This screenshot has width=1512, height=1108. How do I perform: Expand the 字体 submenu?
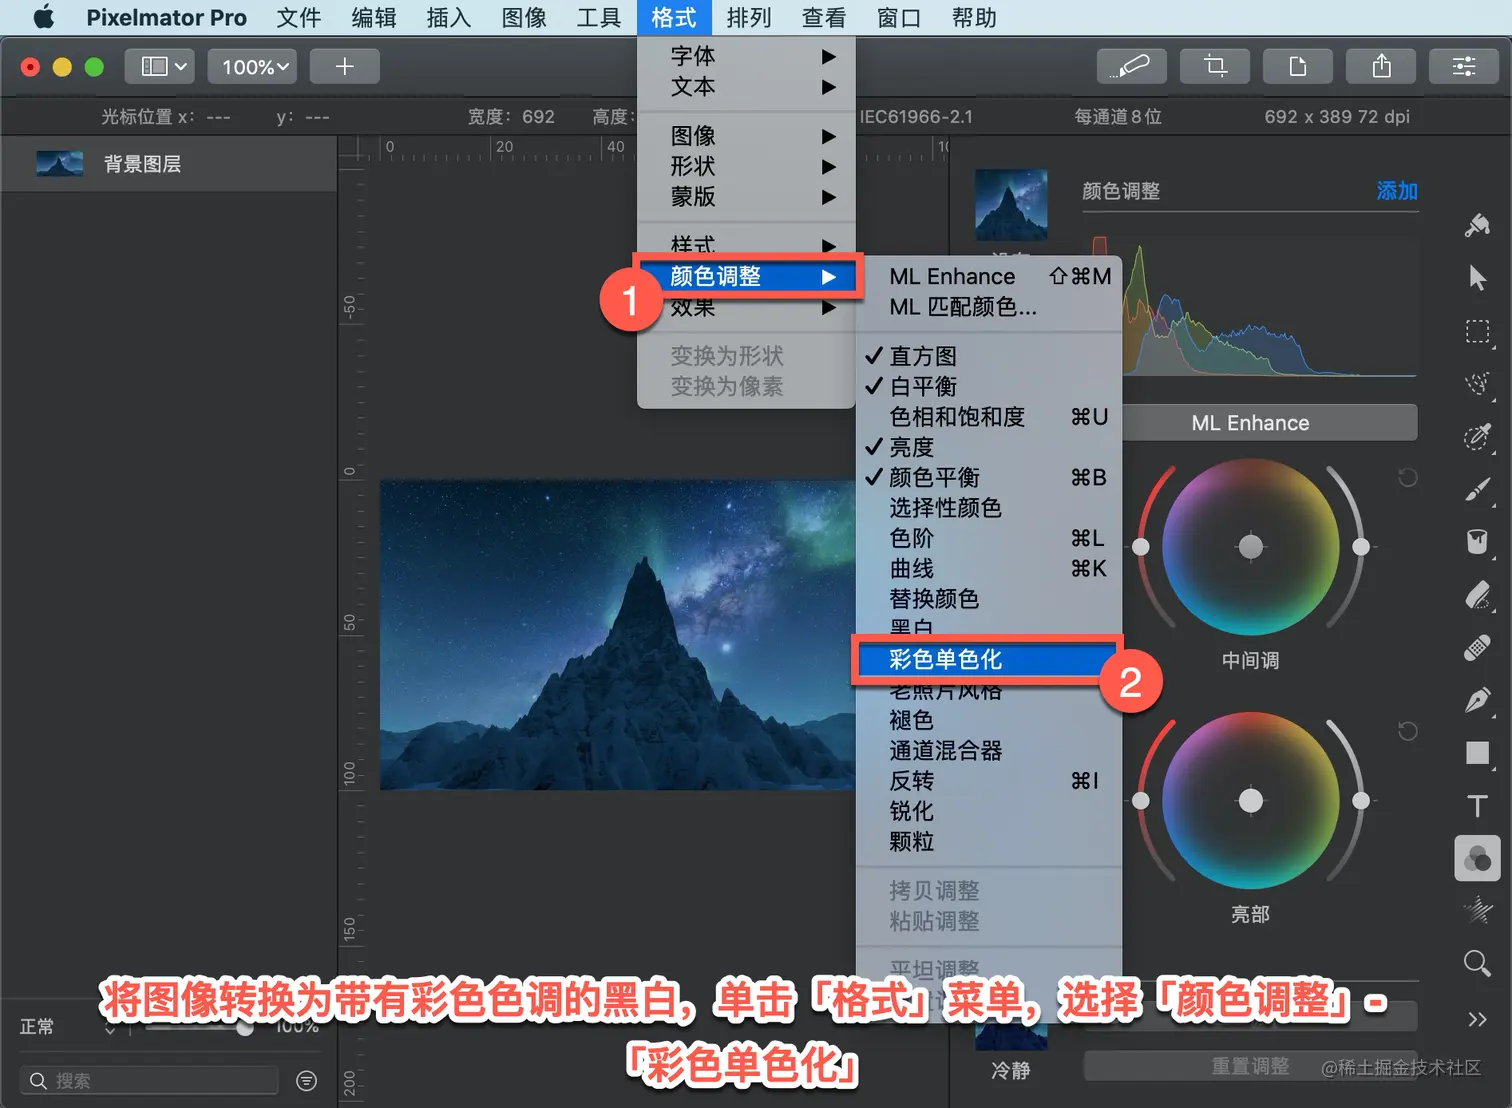point(746,56)
